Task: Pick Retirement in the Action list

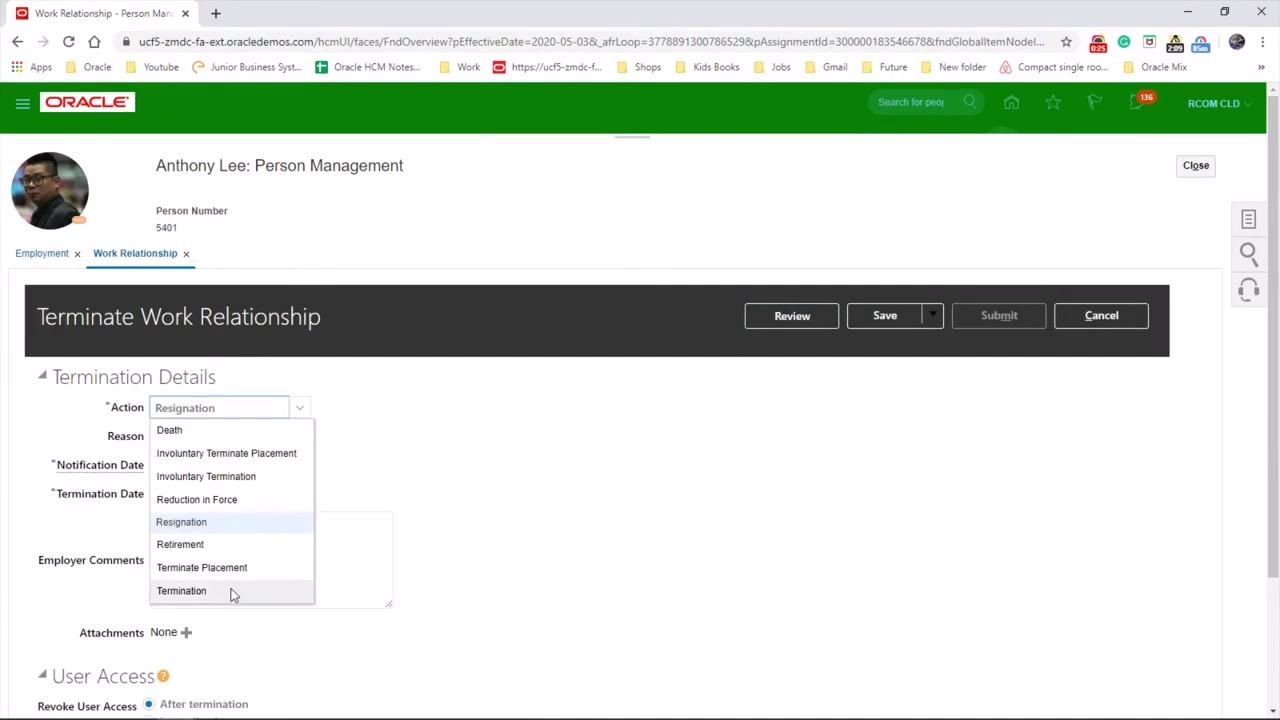Action: pyautogui.click(x=232, y=545)
